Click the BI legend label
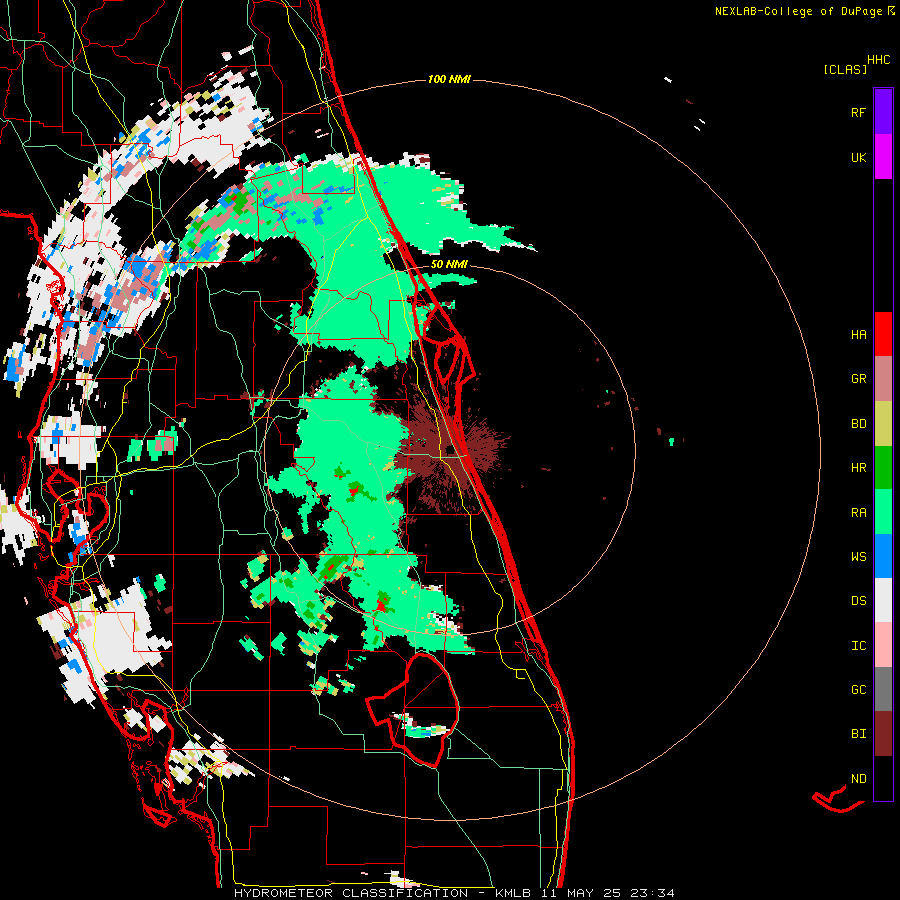Image resolution: width=900 pixels, height=900 pixels. [x=858, y=734]
